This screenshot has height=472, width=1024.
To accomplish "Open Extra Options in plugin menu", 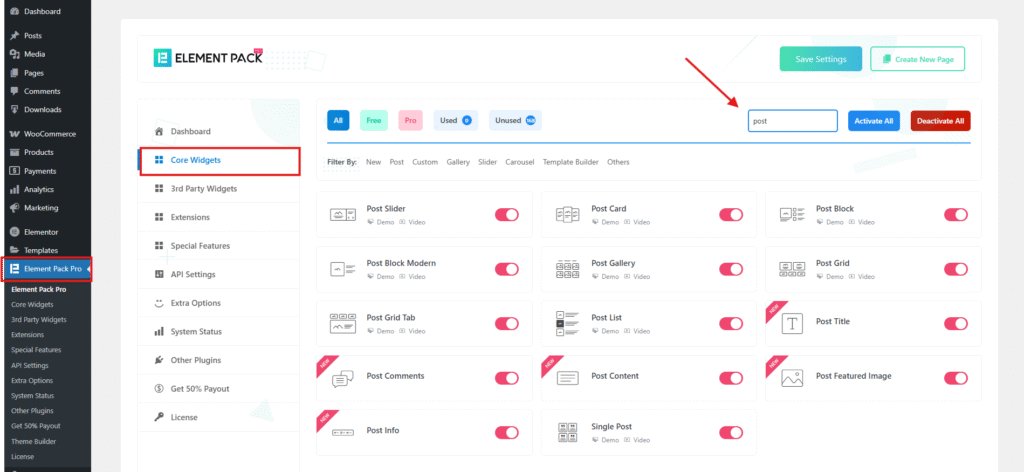I will click(x=219, y=303).
